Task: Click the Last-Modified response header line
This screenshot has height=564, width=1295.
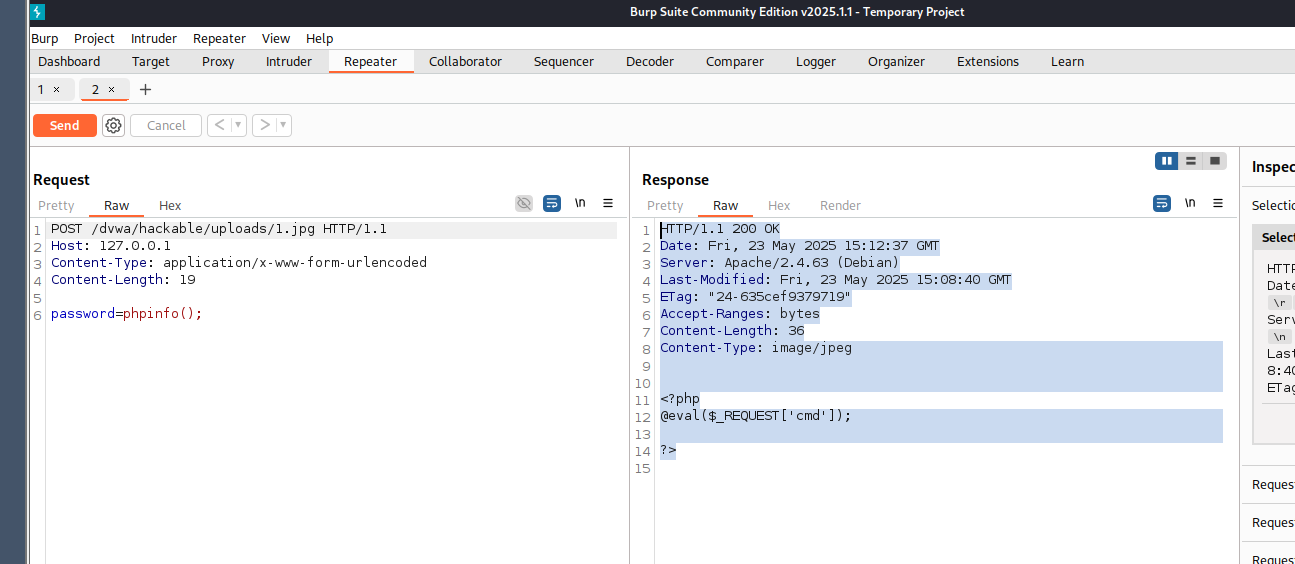Action: click(835, 280)
